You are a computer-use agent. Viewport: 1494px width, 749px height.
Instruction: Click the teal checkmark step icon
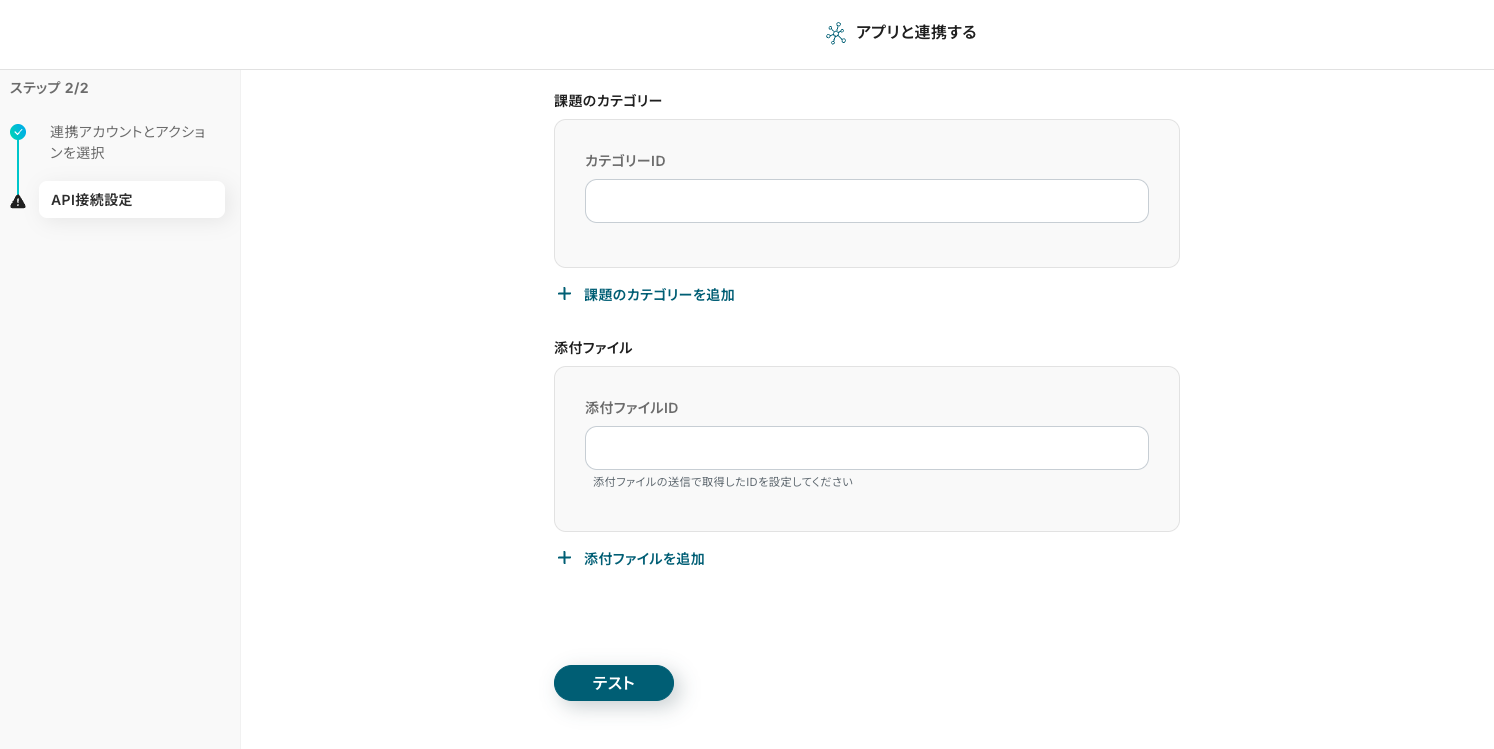coord(18,132)
